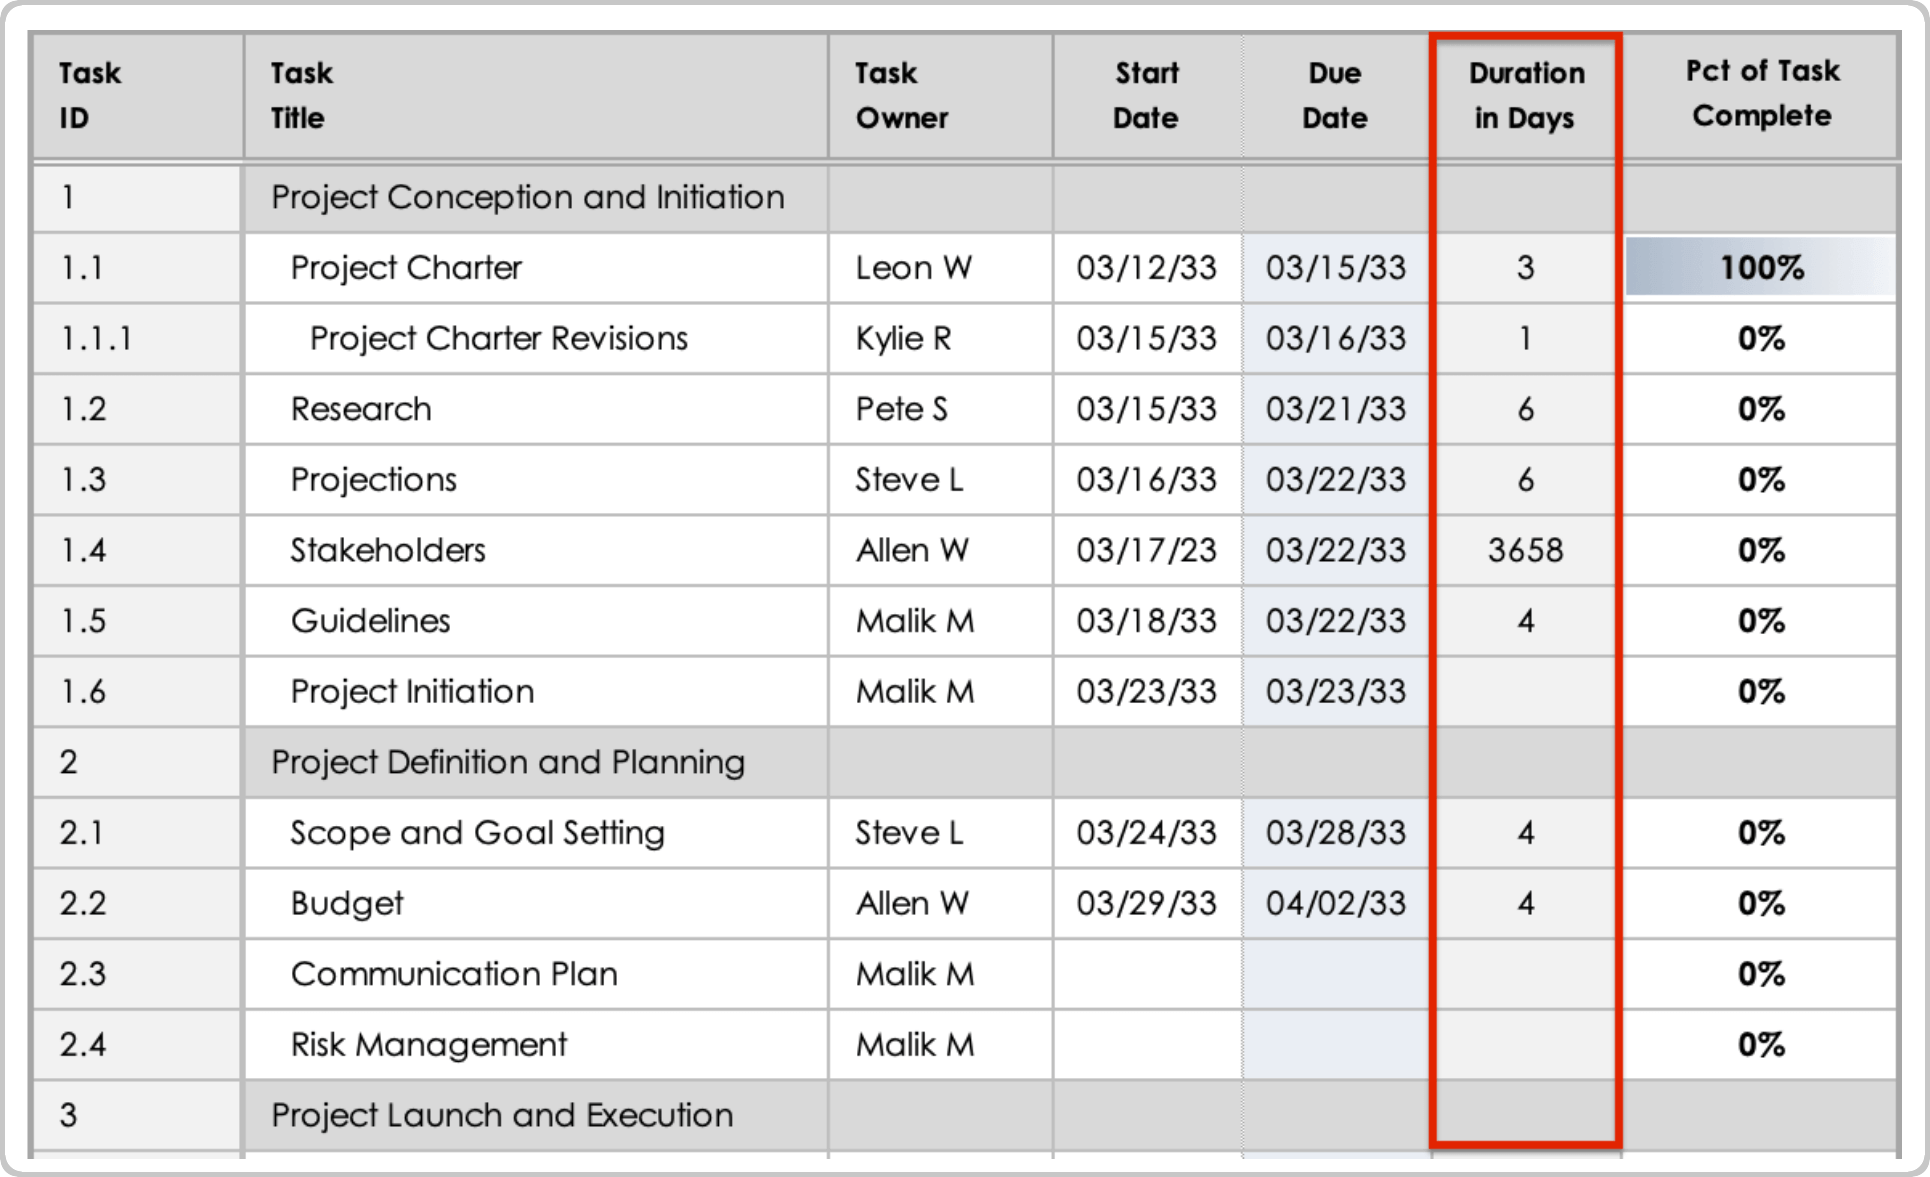1930x1177 pixels.
Task: Select the 100% completion cell for Project Charter
Action: pos(1761,267)
